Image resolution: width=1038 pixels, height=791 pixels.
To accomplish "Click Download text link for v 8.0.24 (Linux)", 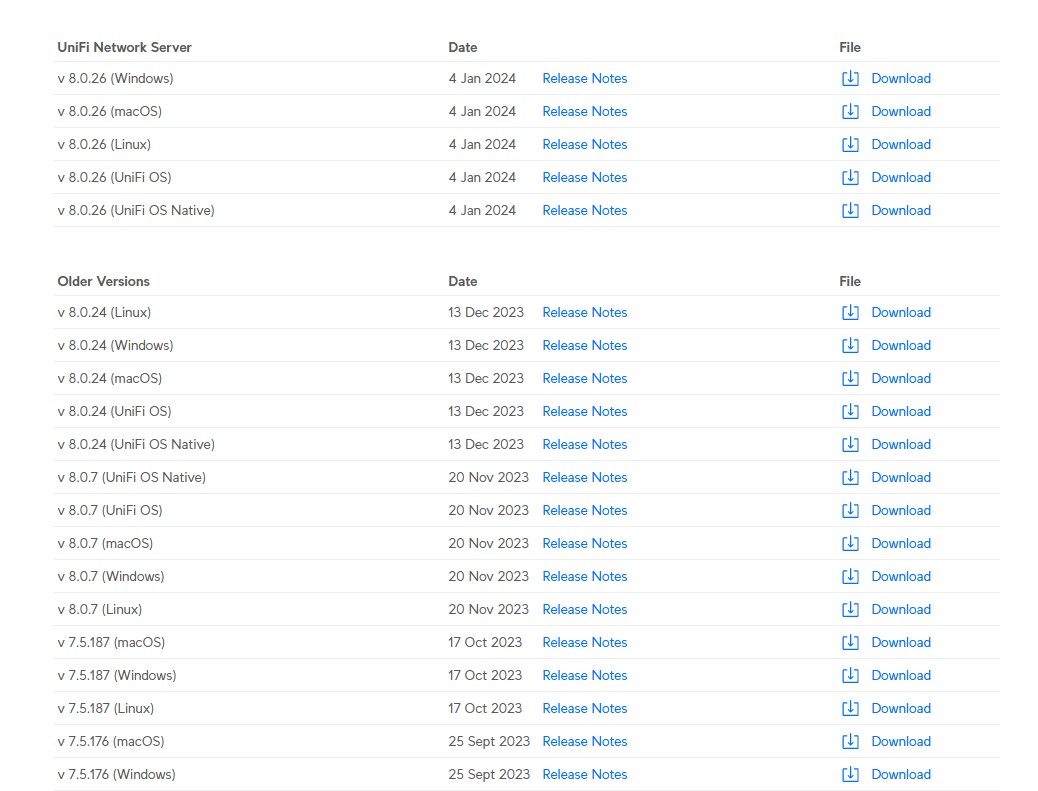I will 901,312.
